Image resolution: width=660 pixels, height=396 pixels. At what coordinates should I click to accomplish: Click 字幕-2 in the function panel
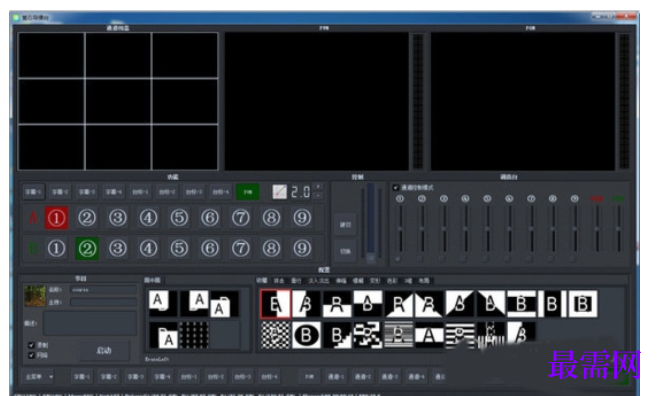[60, 192]
